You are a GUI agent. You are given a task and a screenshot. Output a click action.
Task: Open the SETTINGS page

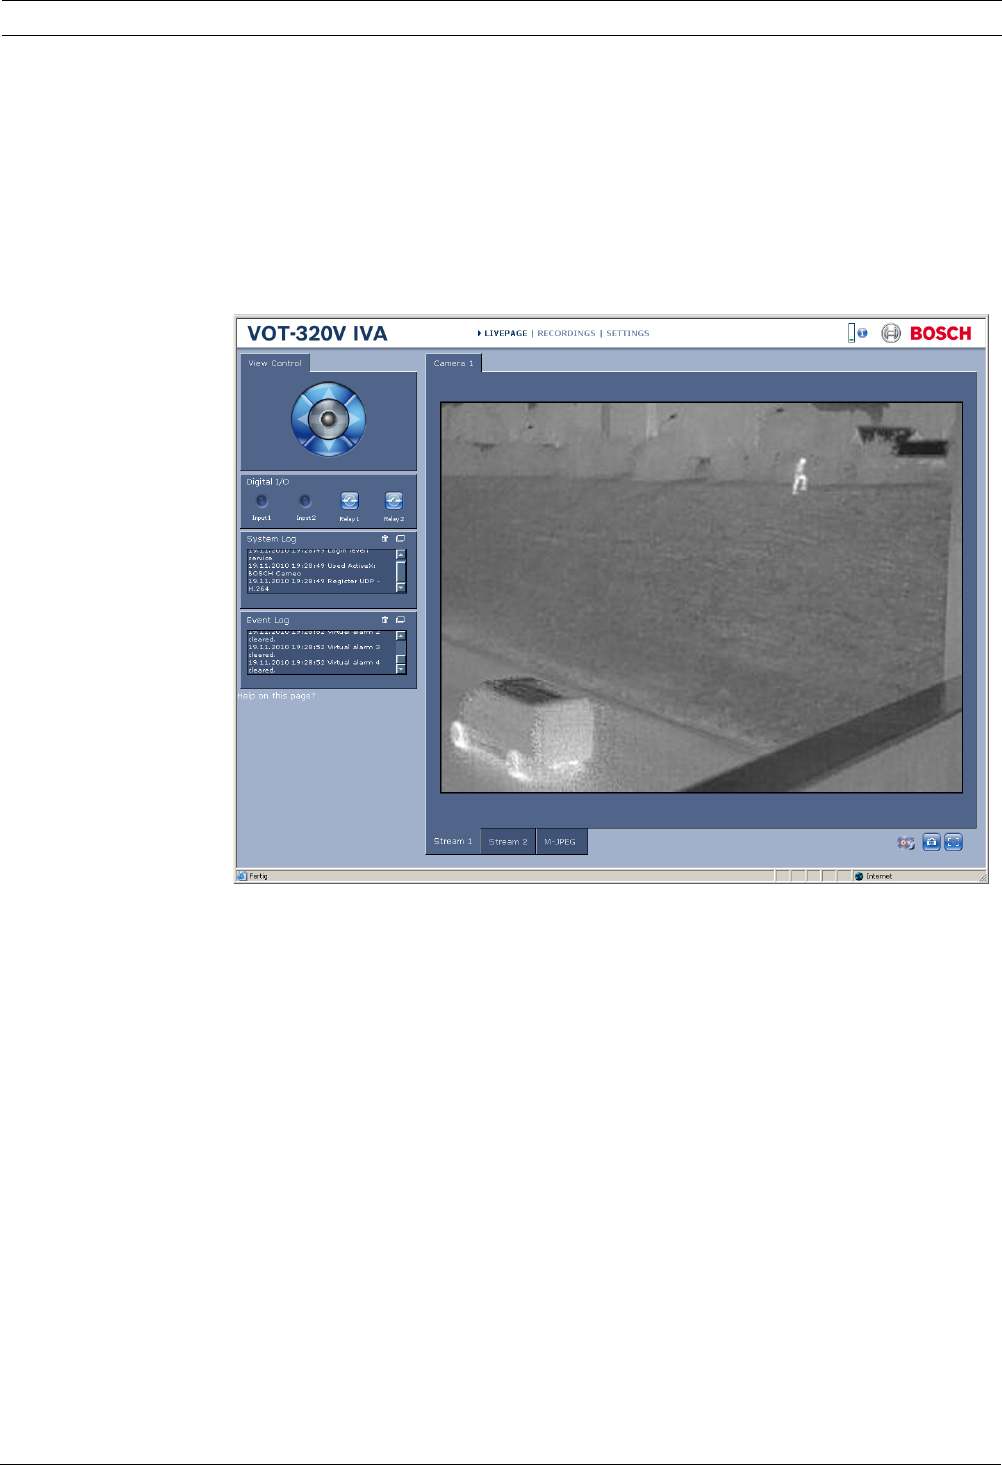pyautogui.click(x=628, y=333)
